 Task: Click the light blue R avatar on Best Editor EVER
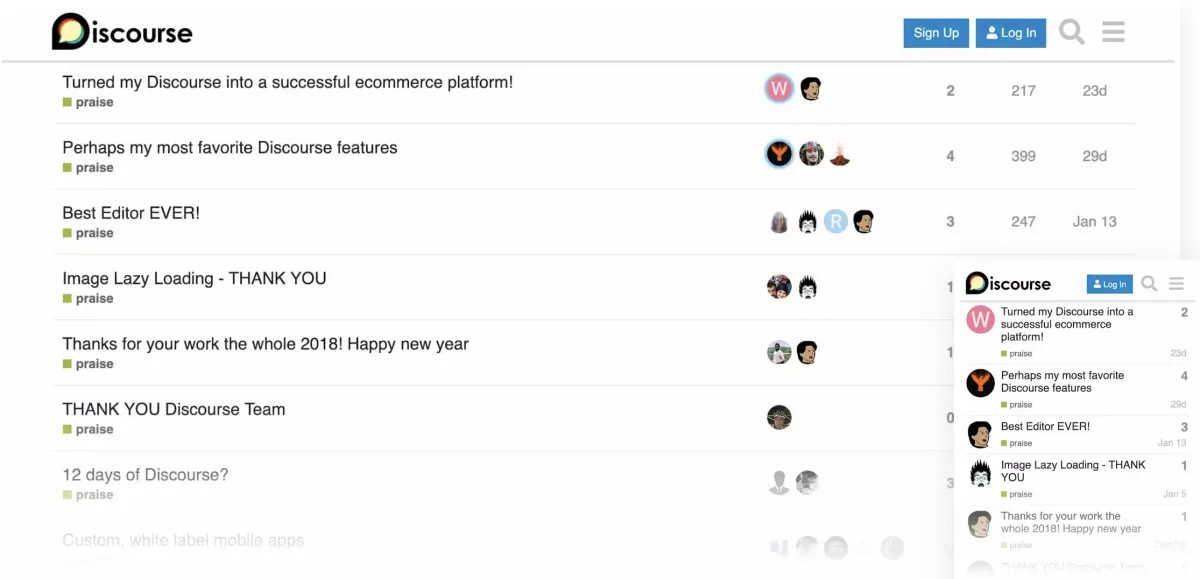click(836, 221)
